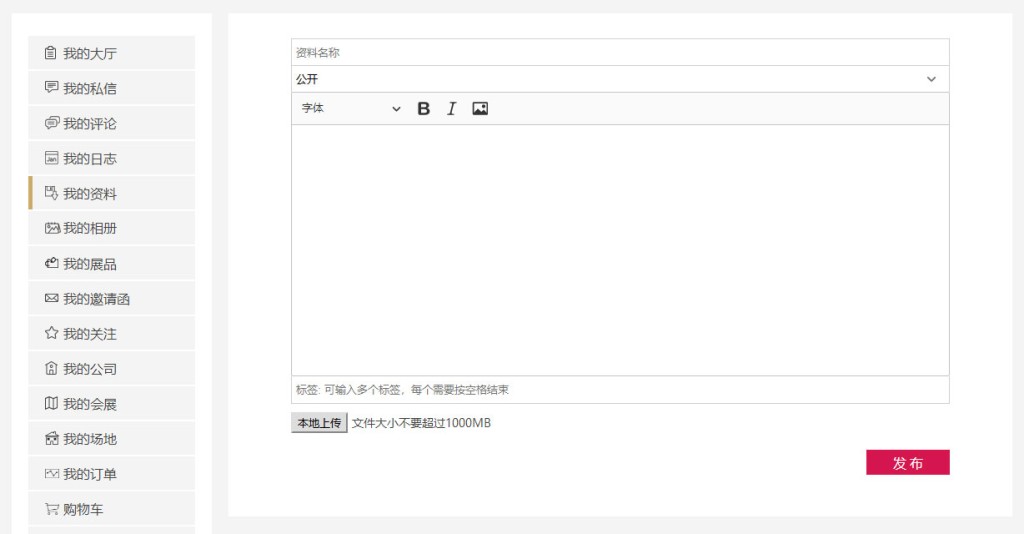The width and height of the screenshot is (1024, 534).
Task: Focus the 资料名称 input field
Action: [620, 52]
